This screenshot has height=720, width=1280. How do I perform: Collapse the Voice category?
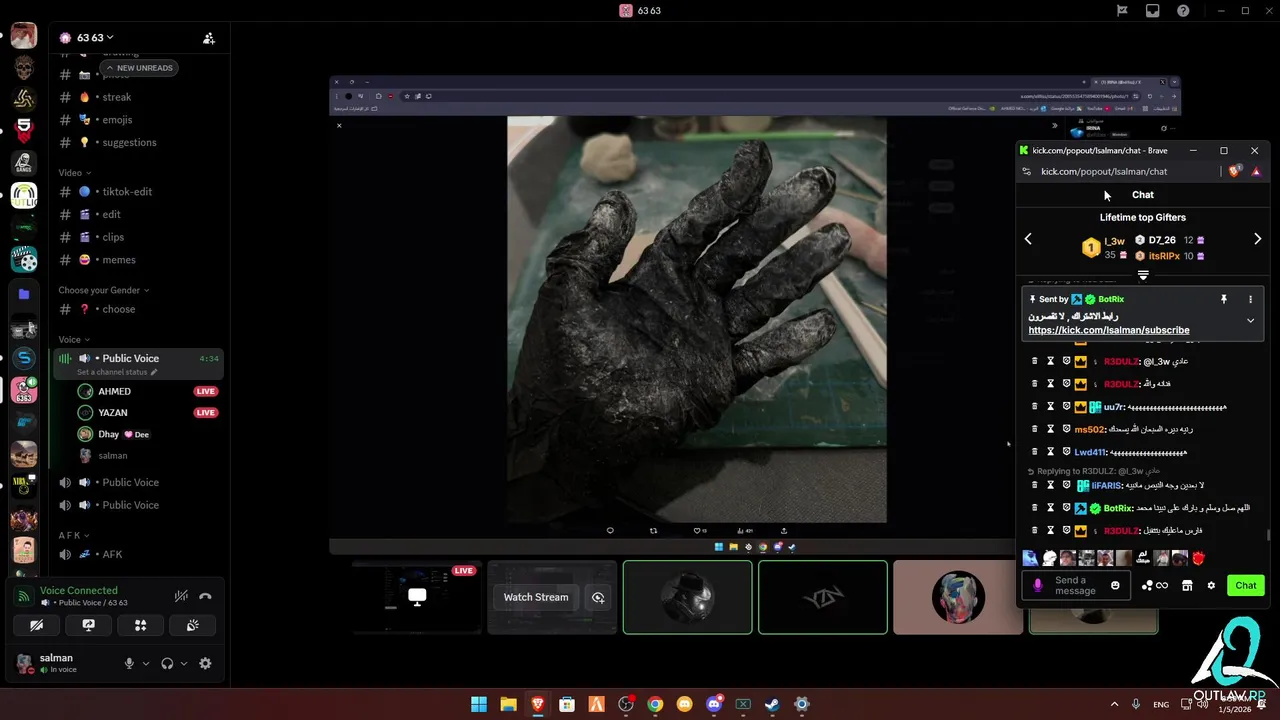pyautogui.click(x=73, y=340)
